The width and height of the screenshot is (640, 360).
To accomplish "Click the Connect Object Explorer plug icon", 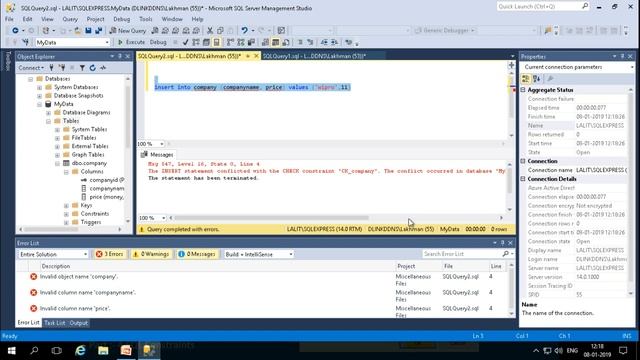I will click(51, 68).
